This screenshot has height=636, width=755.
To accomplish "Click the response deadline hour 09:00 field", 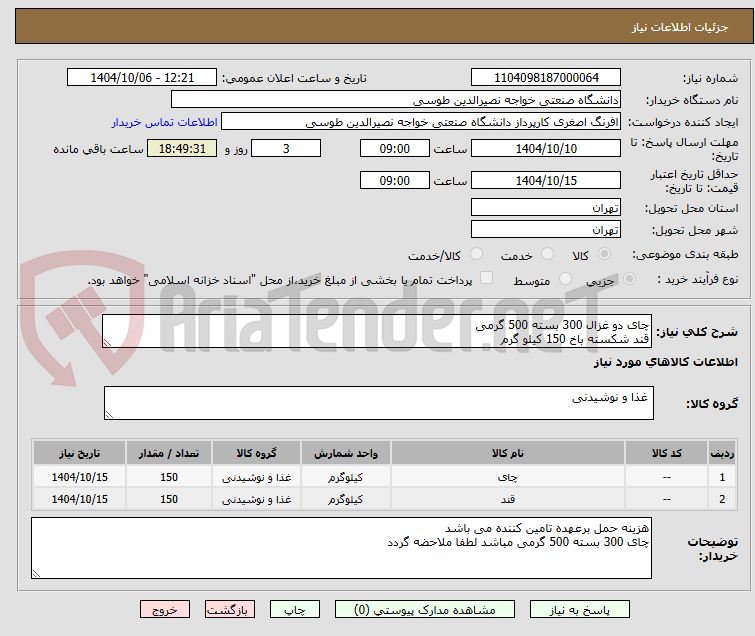I will point(394,148).
